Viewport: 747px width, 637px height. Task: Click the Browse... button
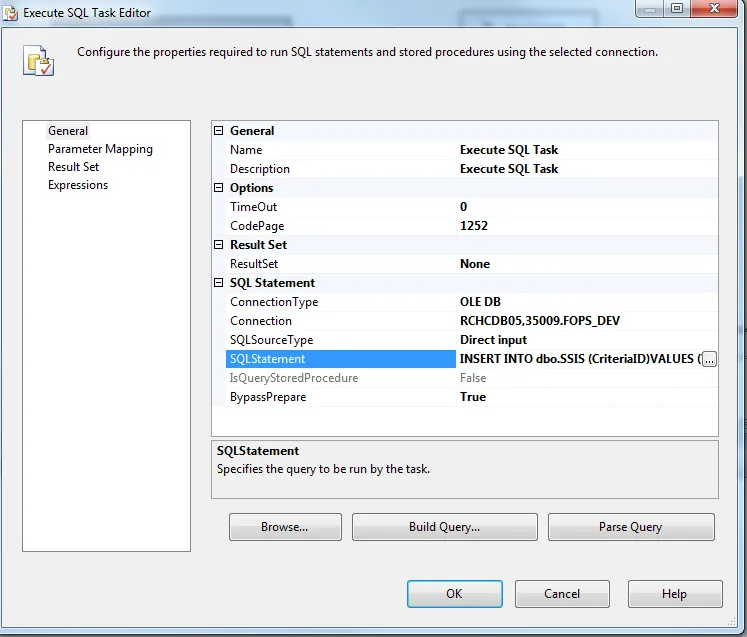[285, 527]
